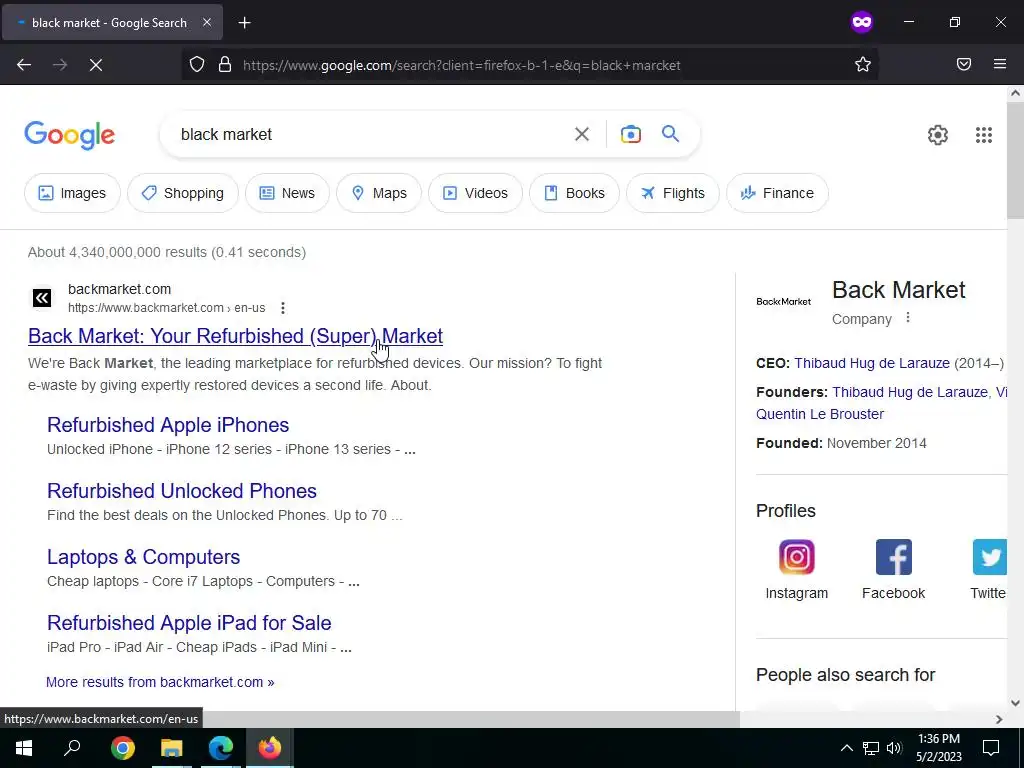The width and height of the screenshot is (1024, 768).
Task: Stop loading the page
Action: tap(95, 65)
